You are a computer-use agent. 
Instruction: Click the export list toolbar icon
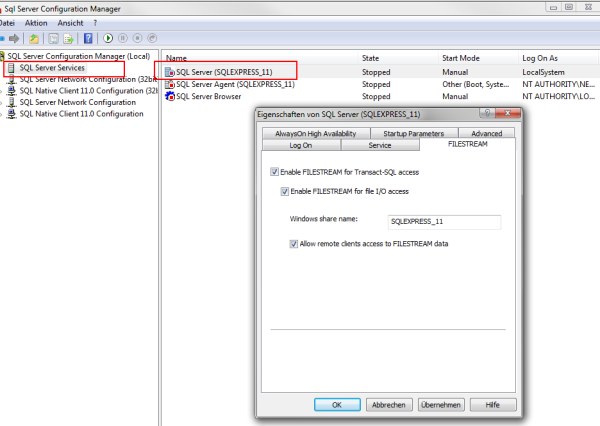(x=68, y=38)
